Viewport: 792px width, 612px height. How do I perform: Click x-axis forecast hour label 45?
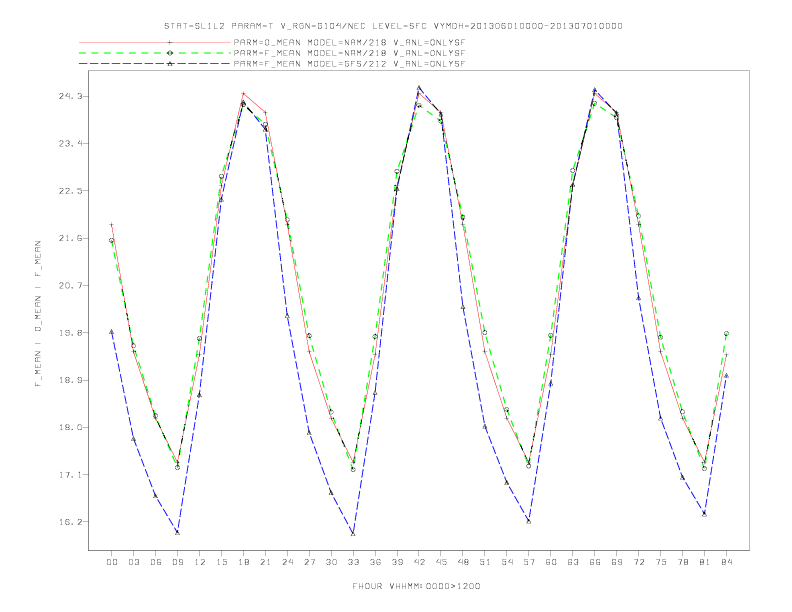tap(441, 562)
